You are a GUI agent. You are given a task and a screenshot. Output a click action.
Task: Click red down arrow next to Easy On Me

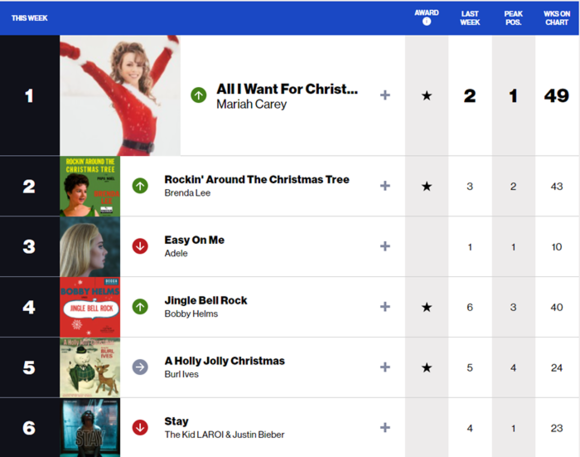pyautogui.click(x=140, y=246)
